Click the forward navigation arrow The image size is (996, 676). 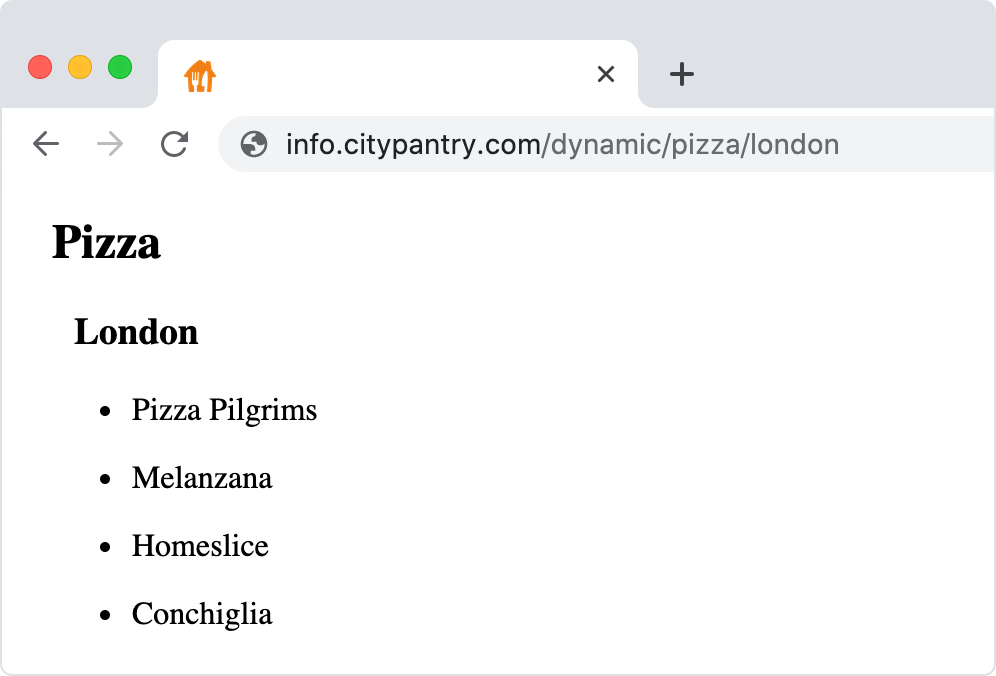coord(110,144)
